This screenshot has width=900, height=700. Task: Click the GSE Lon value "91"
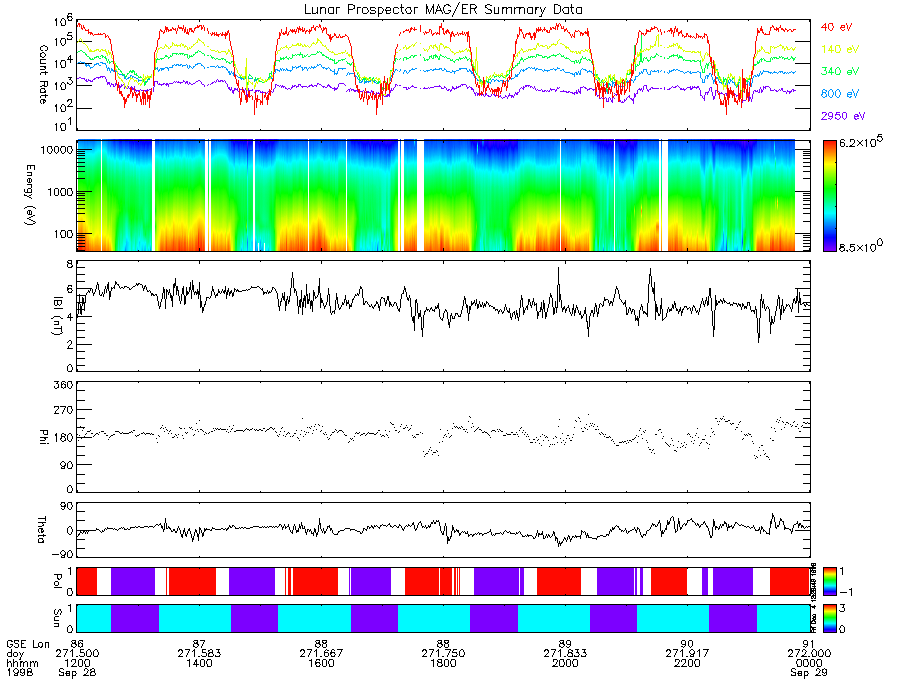coord(809,644)
